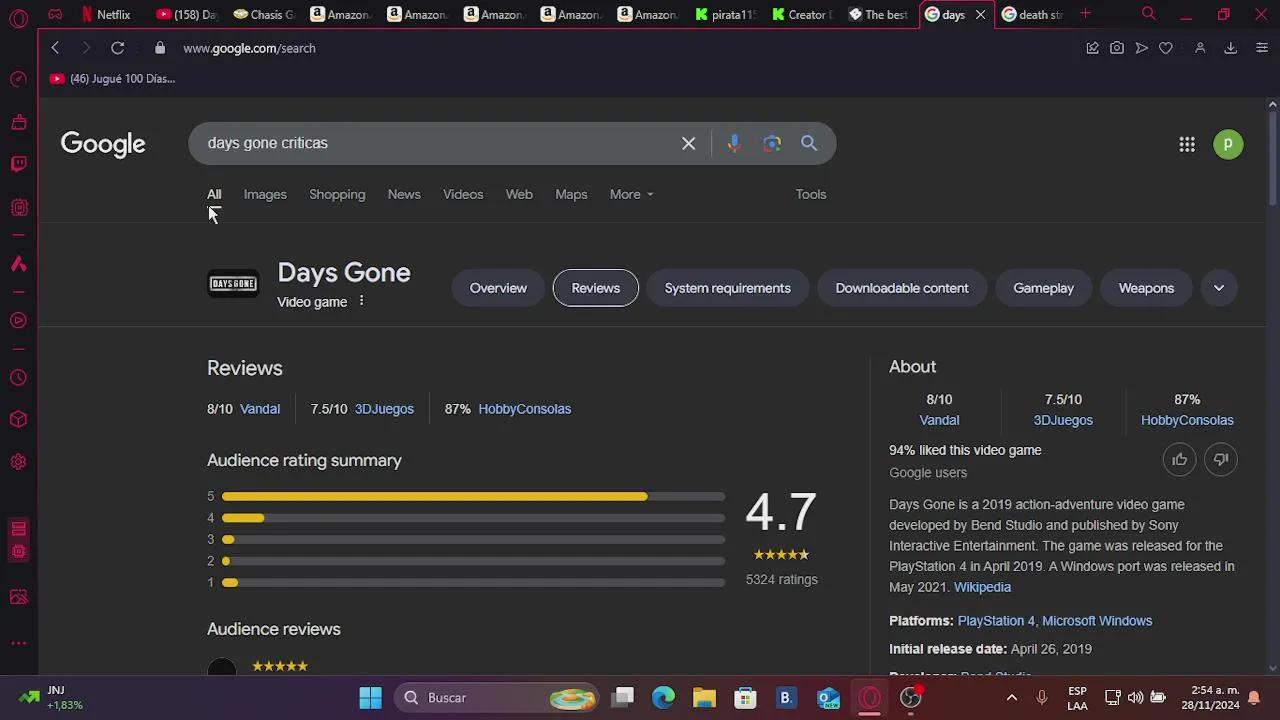Open Microsoft Edge from the taskbar

[x=664, y=698]
